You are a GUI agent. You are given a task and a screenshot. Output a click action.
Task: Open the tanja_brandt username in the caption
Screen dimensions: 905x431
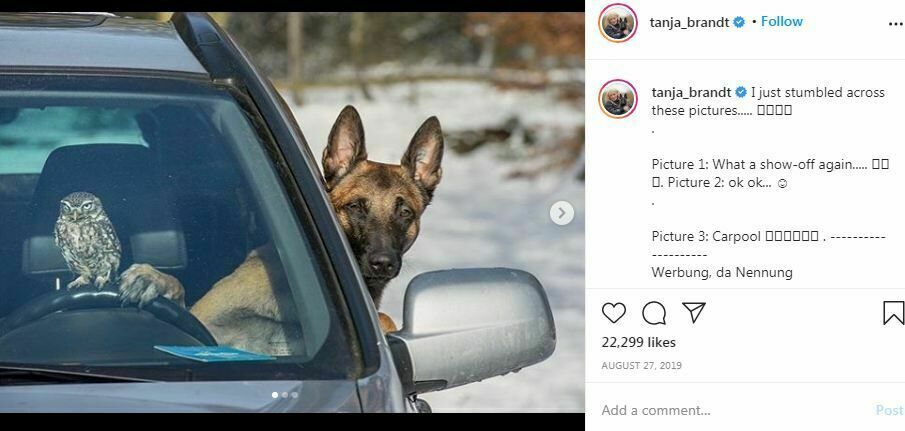pos(691,92)
